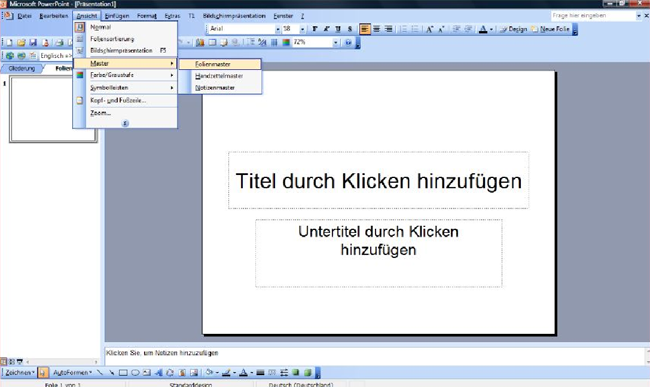The height and width of the screenshot is (387, 650).
Task: Choose Handzettelmaster from the submenu
Action: [220, 76]
